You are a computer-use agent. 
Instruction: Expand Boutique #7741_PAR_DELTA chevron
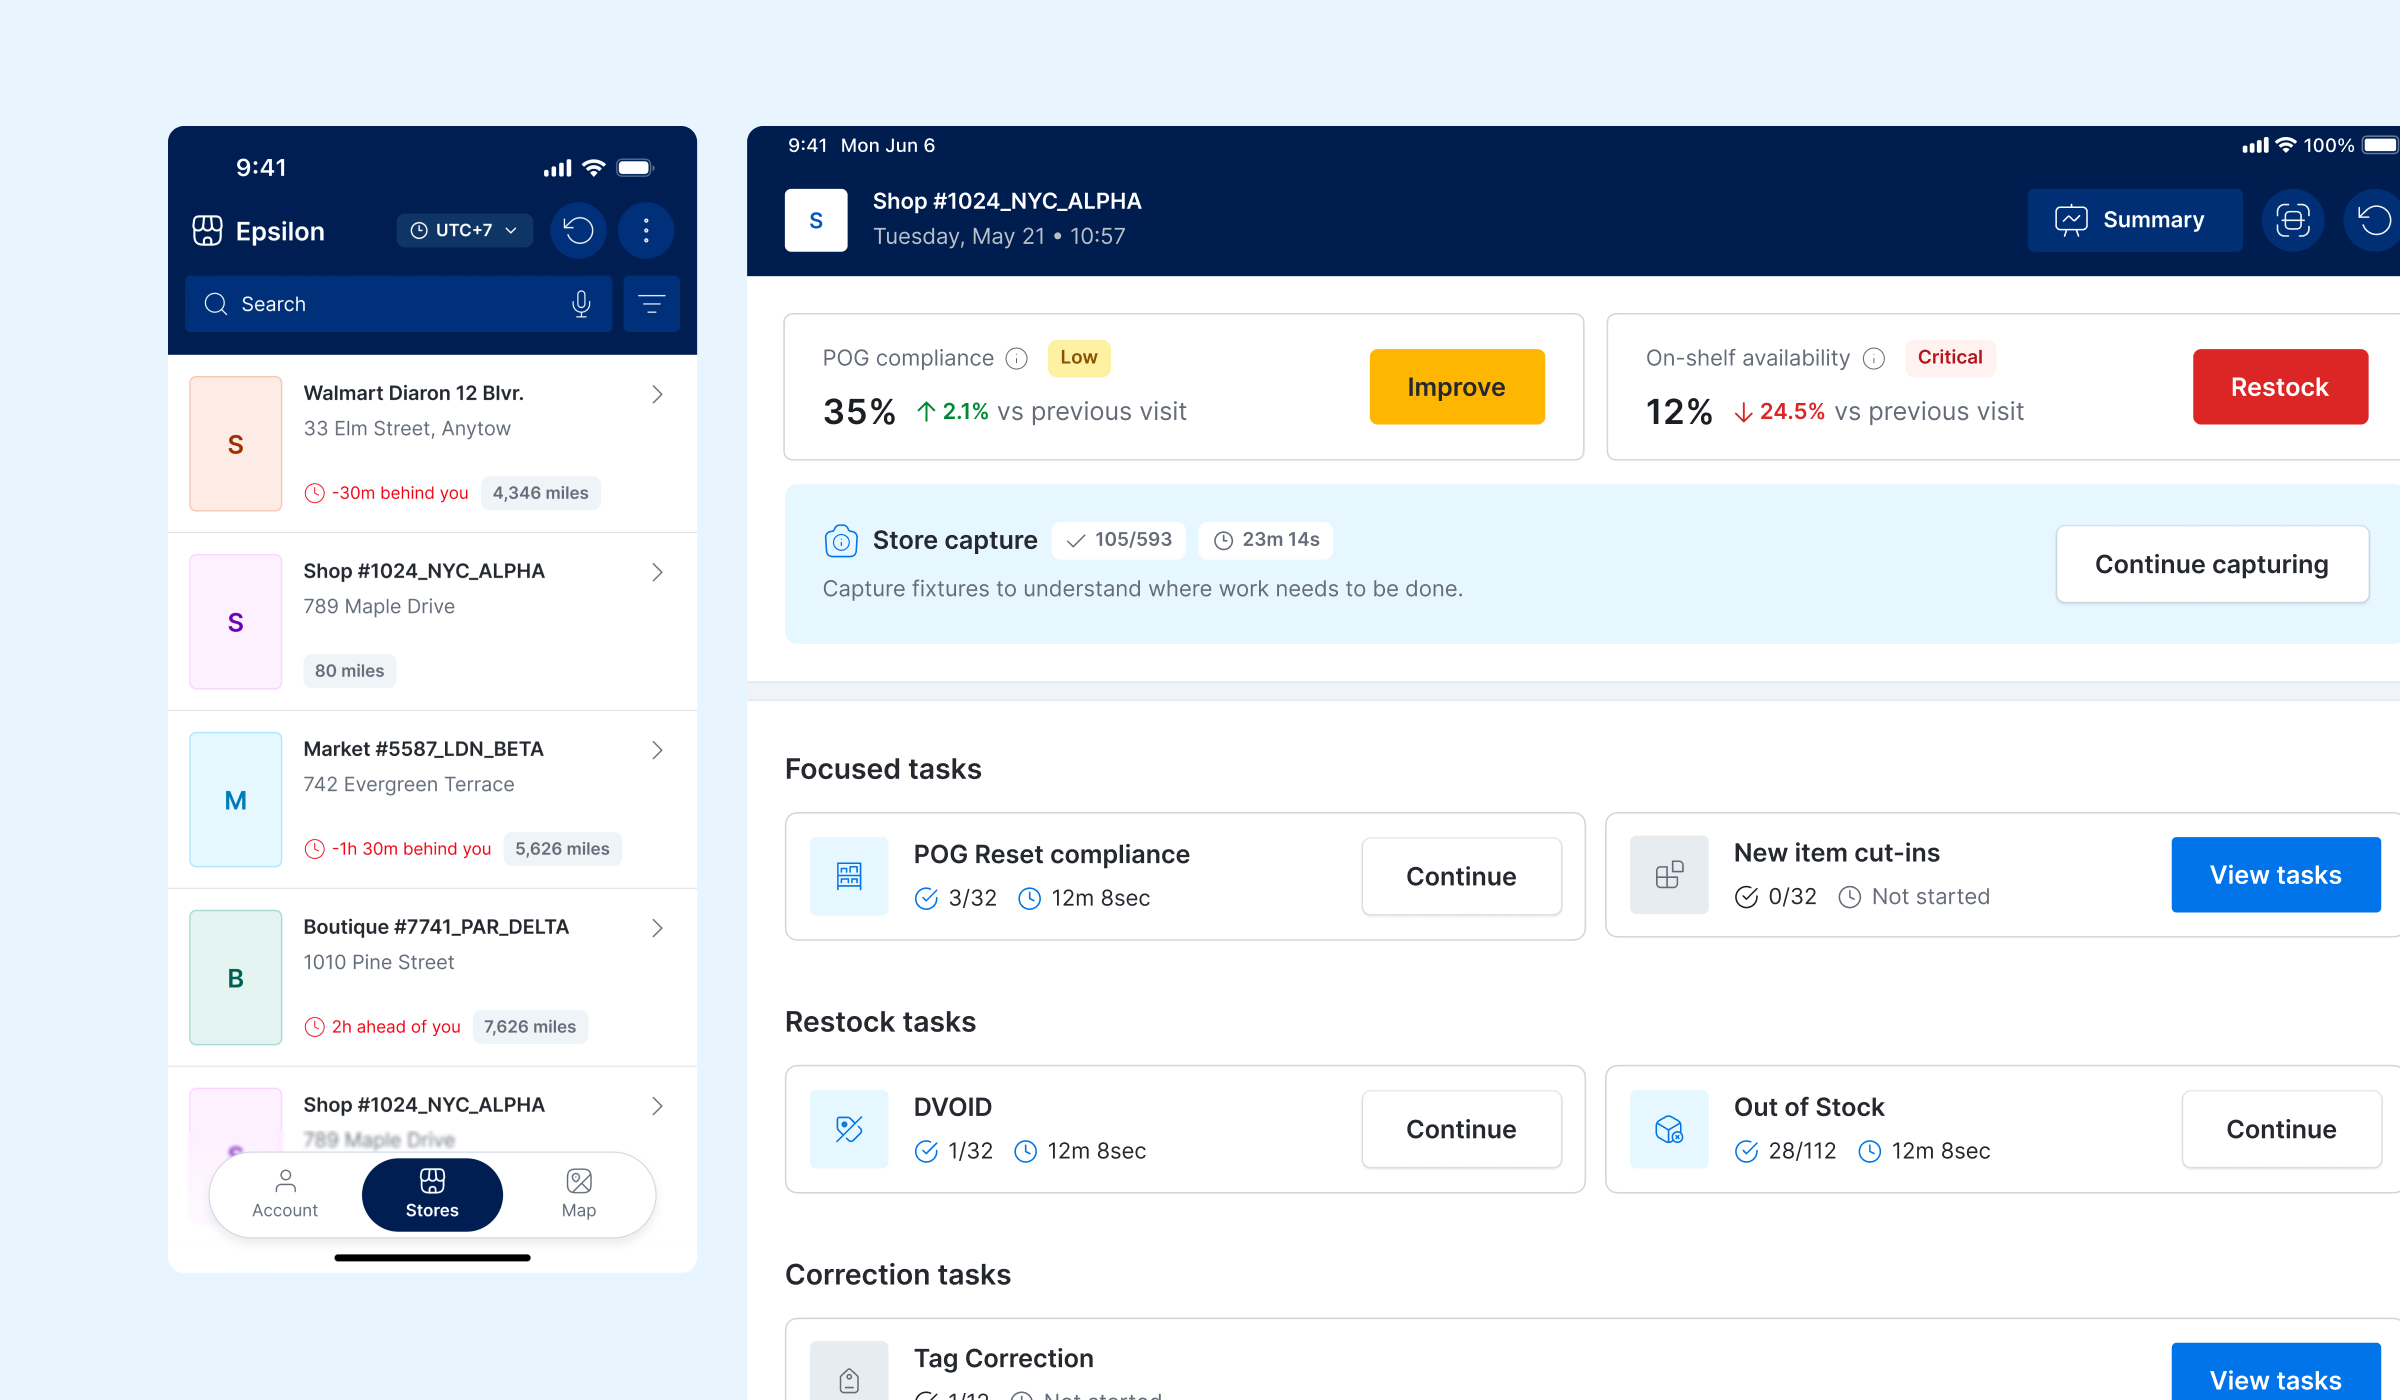coord(657,928)
